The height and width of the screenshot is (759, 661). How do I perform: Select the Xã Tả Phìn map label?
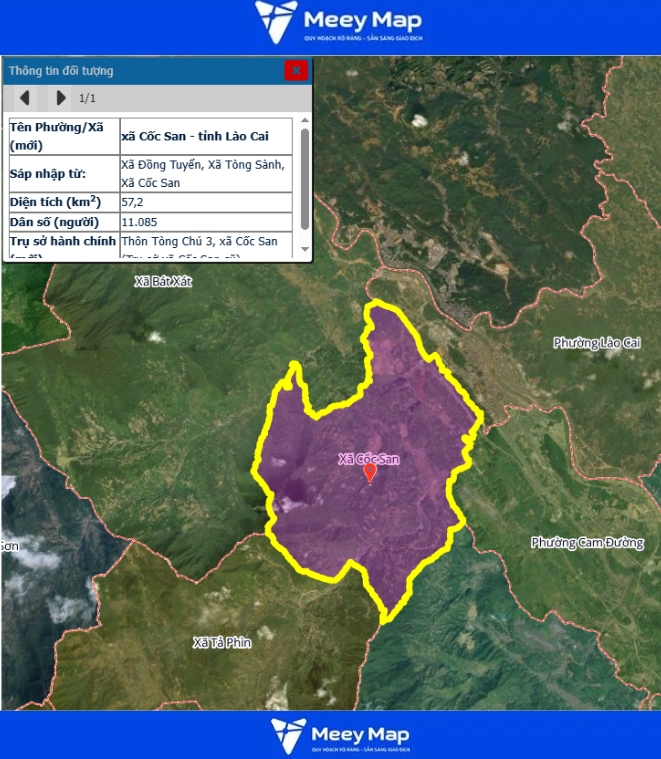[222, 642]
